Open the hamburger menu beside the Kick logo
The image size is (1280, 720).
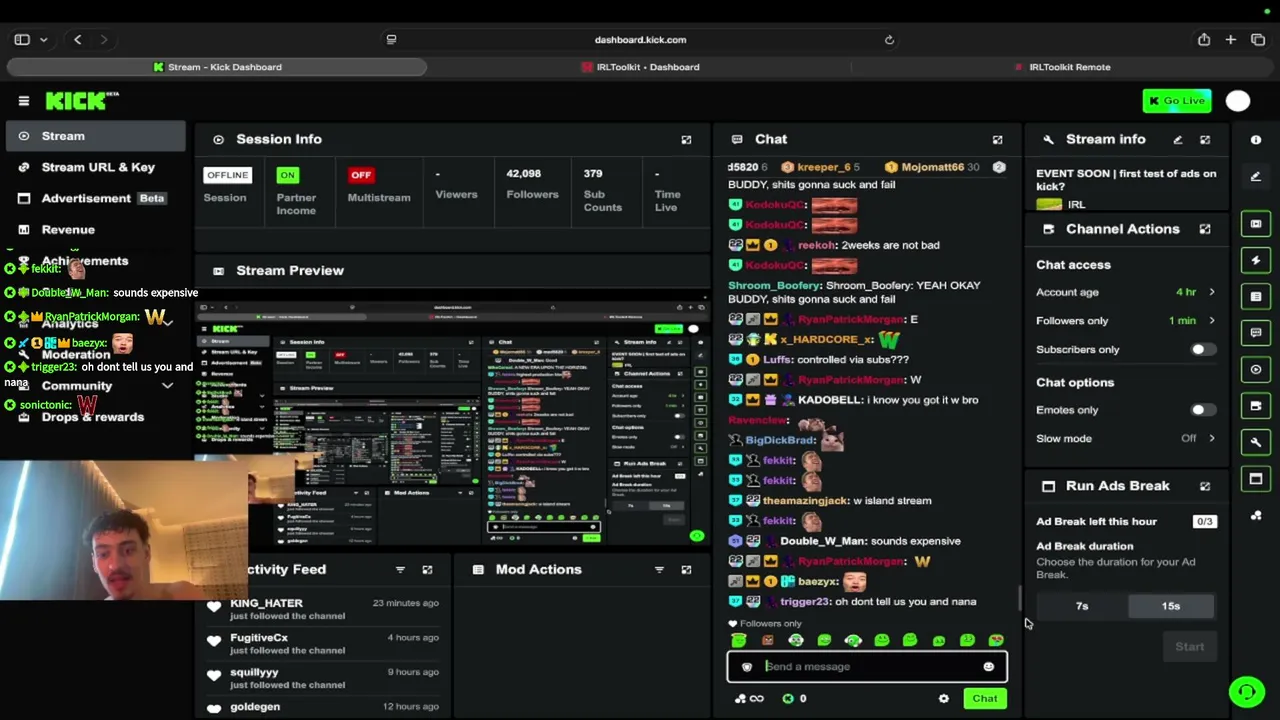(x=24, y=101)
